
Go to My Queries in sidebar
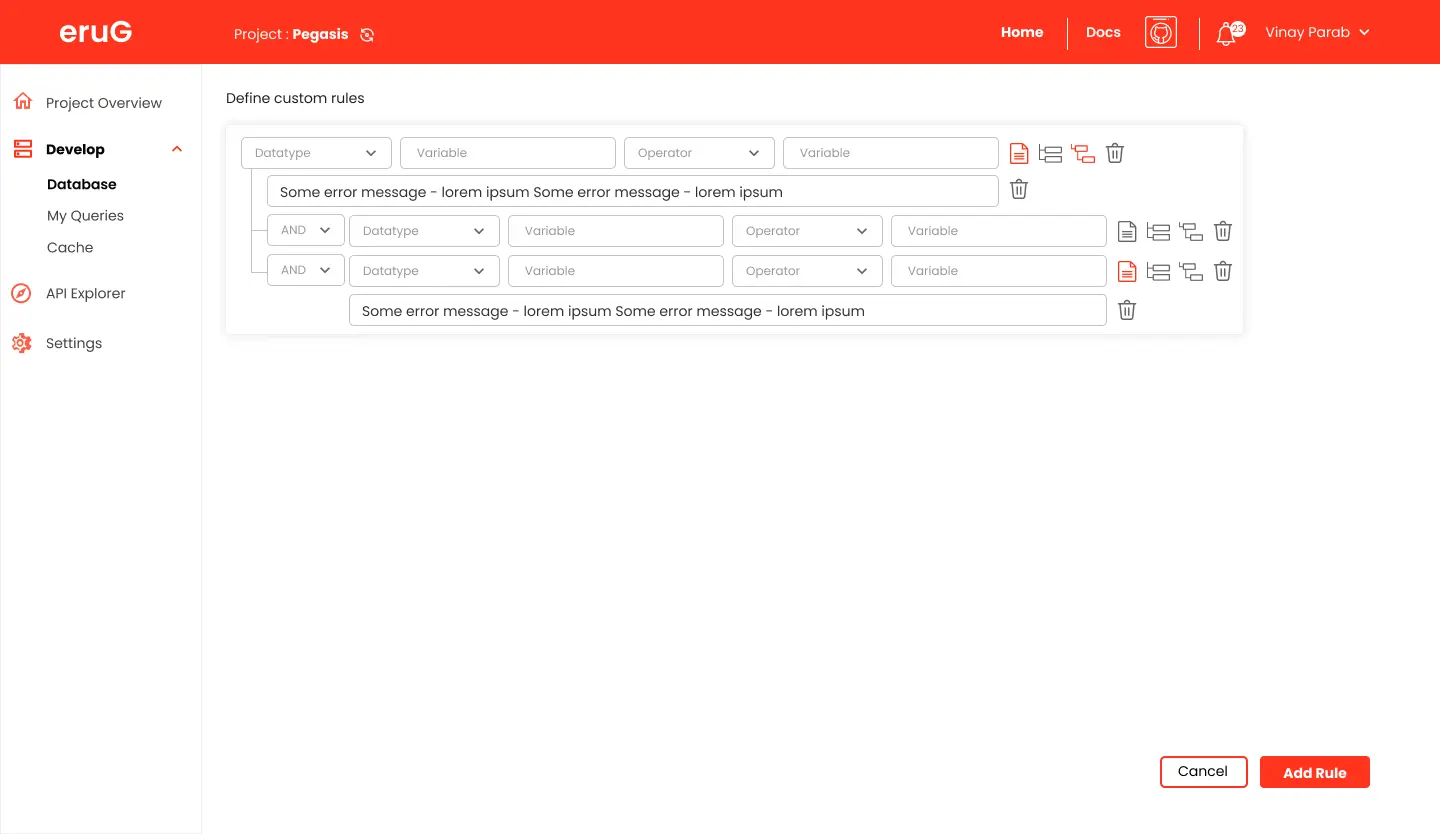(85, 216)
